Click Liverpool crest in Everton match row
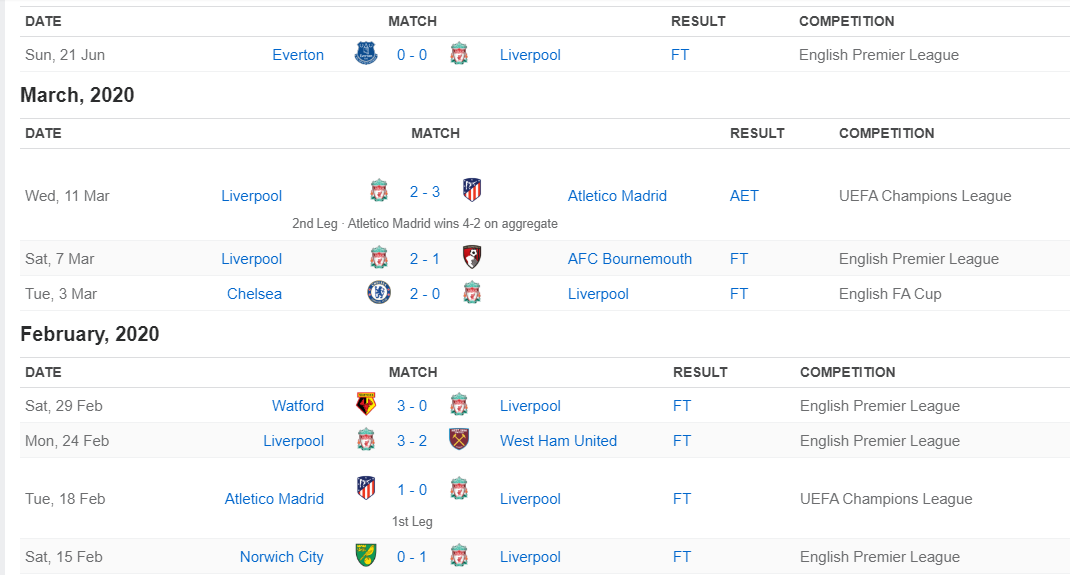 click(459, 54)
